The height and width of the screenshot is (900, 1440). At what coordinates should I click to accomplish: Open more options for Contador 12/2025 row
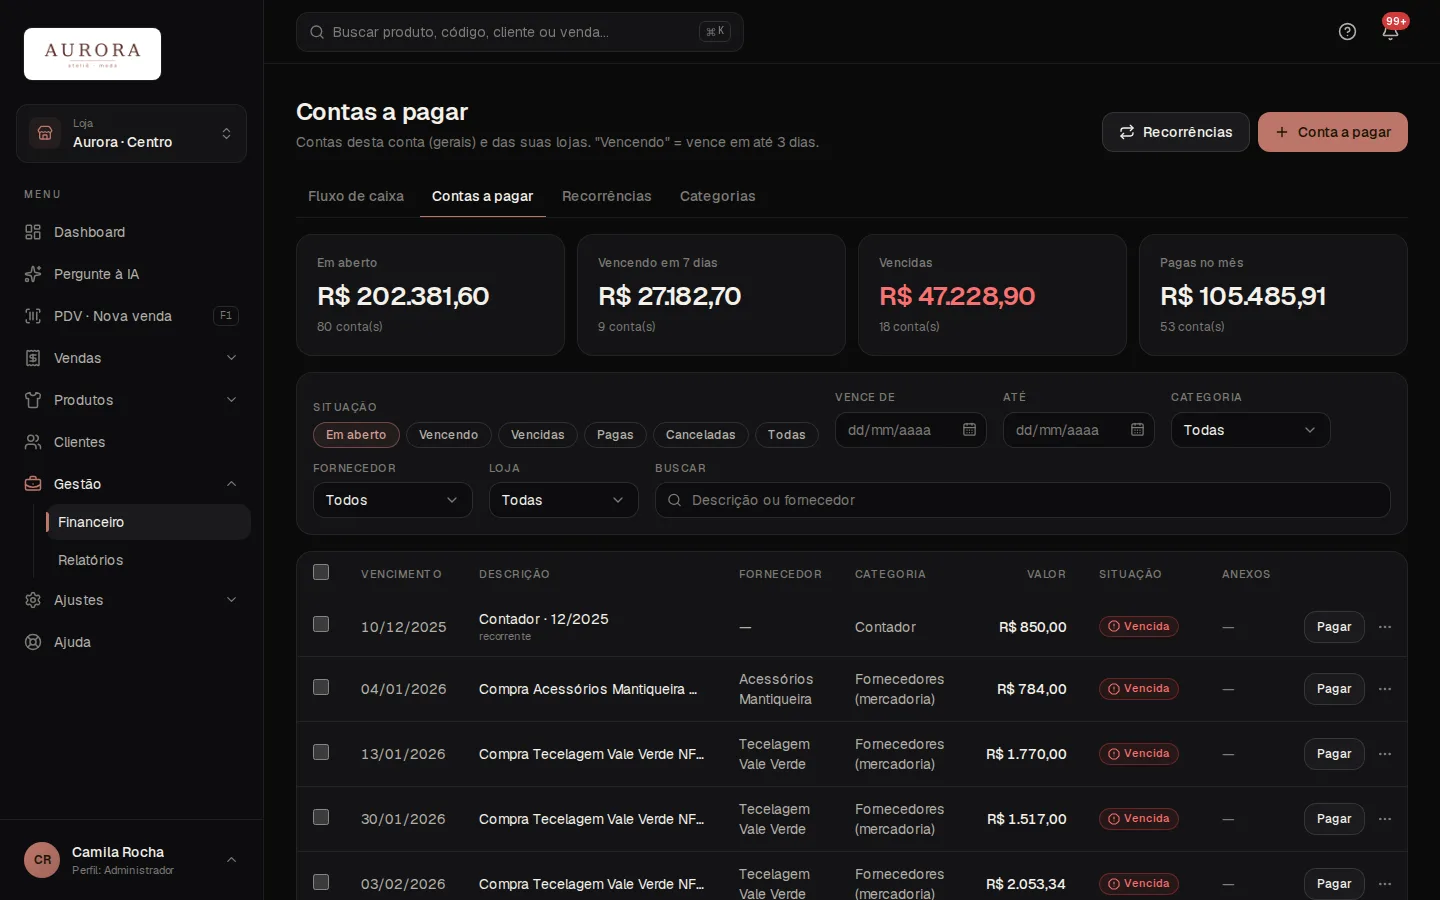click(1385, 627)
